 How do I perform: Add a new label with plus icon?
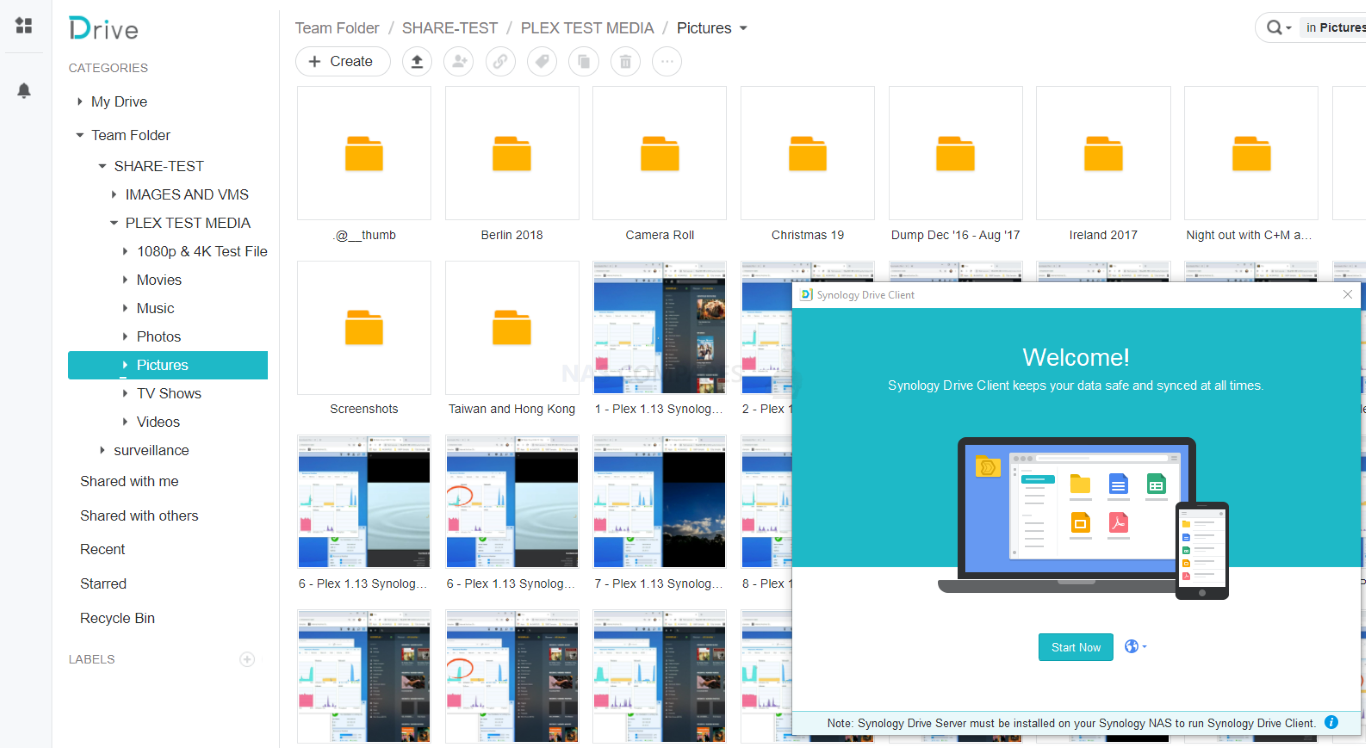click(x=247, y=659)
